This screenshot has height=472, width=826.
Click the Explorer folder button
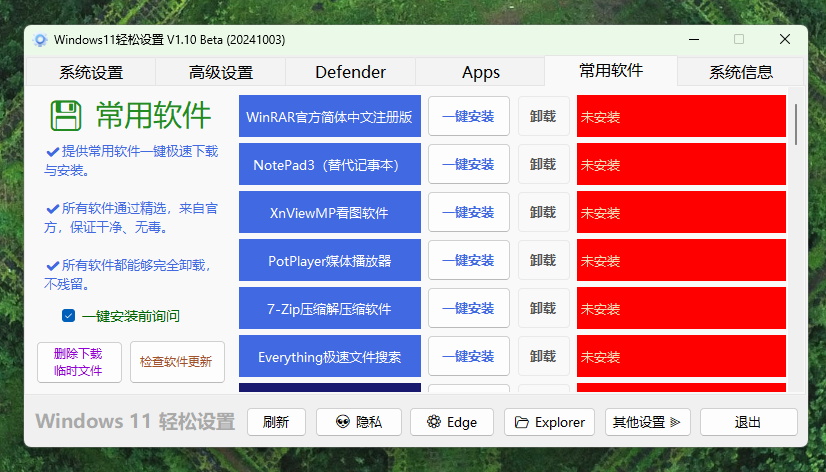549,422
